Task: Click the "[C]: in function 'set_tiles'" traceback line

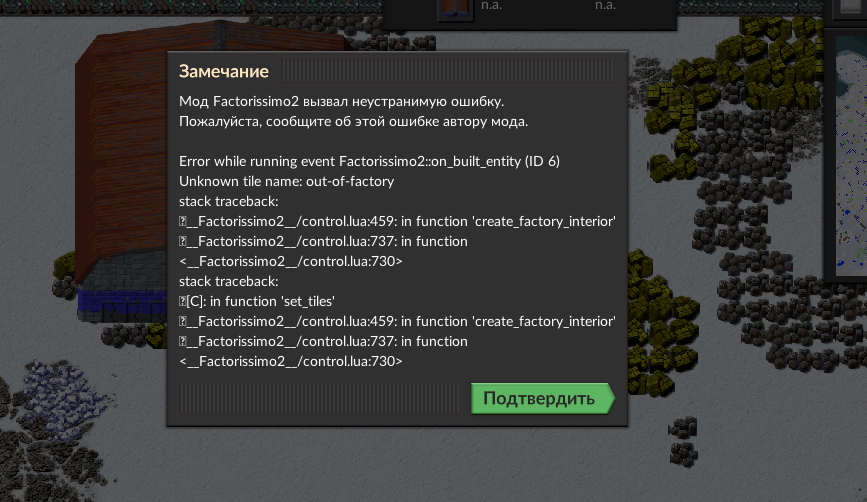Action: click(257, 301)
